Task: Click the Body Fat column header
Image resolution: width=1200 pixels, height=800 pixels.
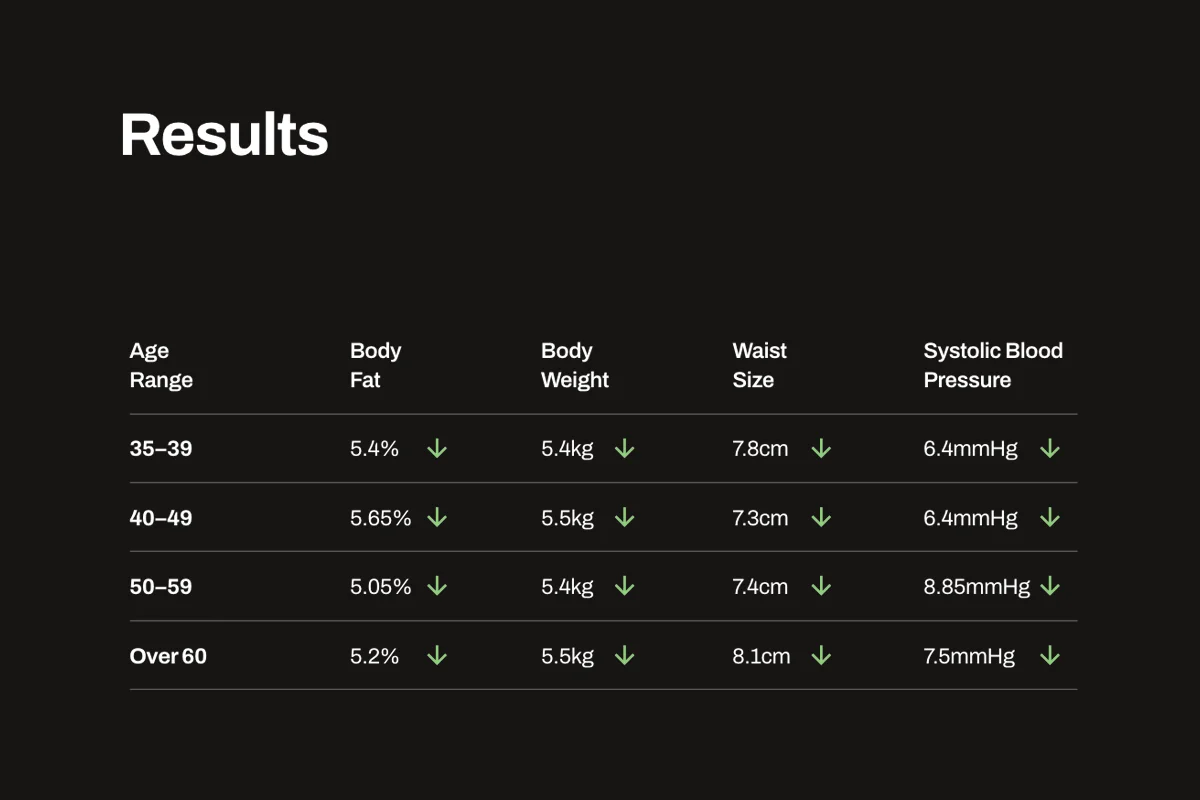Action: (x=375, y=365)
